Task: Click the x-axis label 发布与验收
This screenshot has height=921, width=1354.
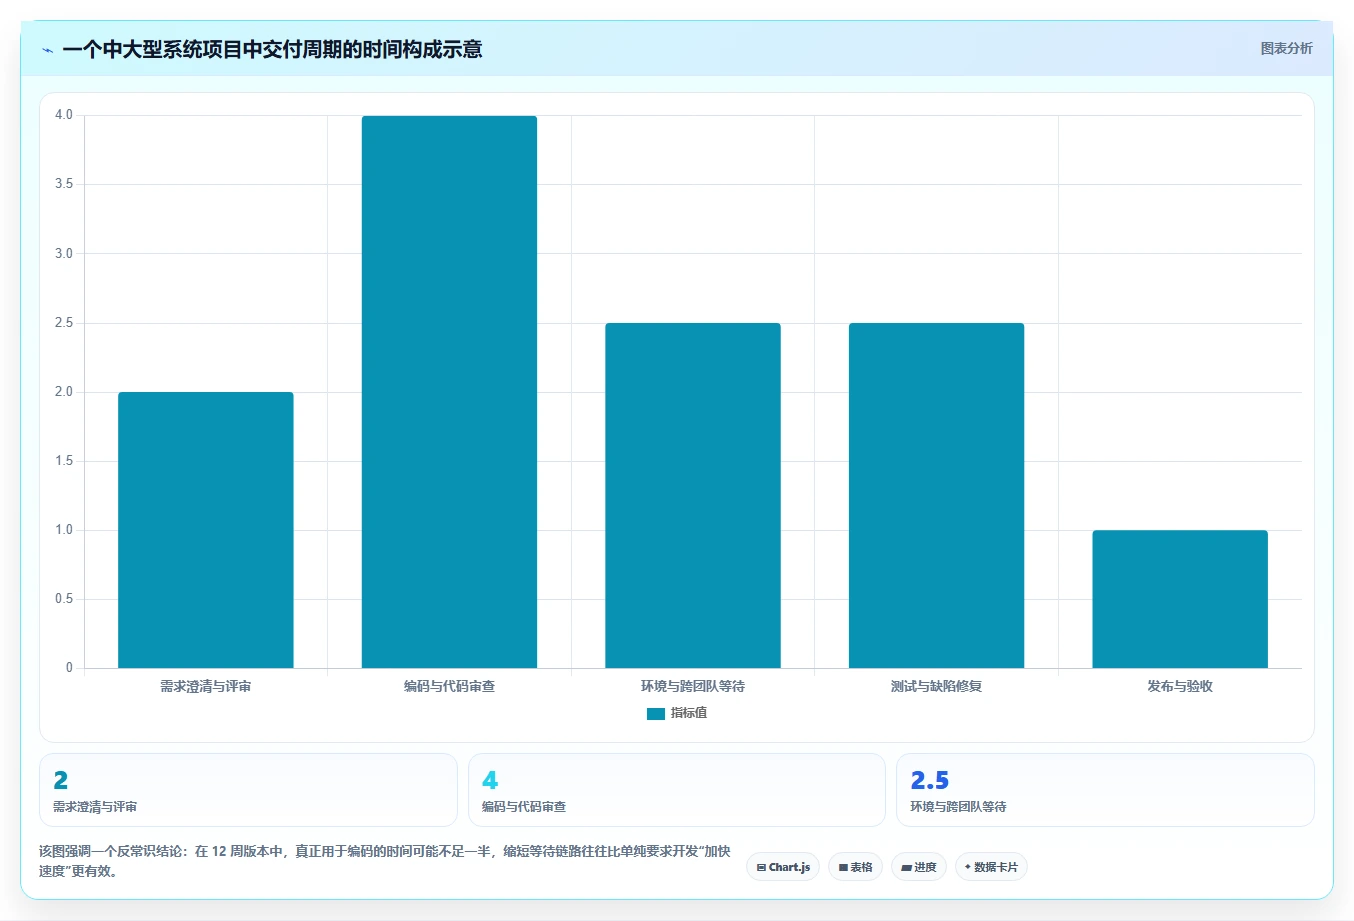Action: pos(1180,686)
